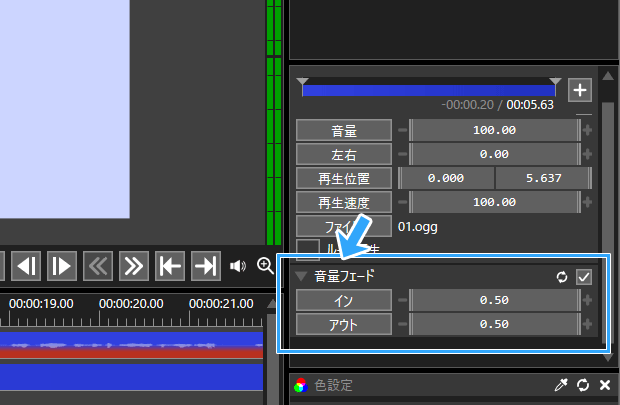Click the 左右 value field showing 0.00
Image resolution: width=620 pixels, height=405 pixels.
495,154
